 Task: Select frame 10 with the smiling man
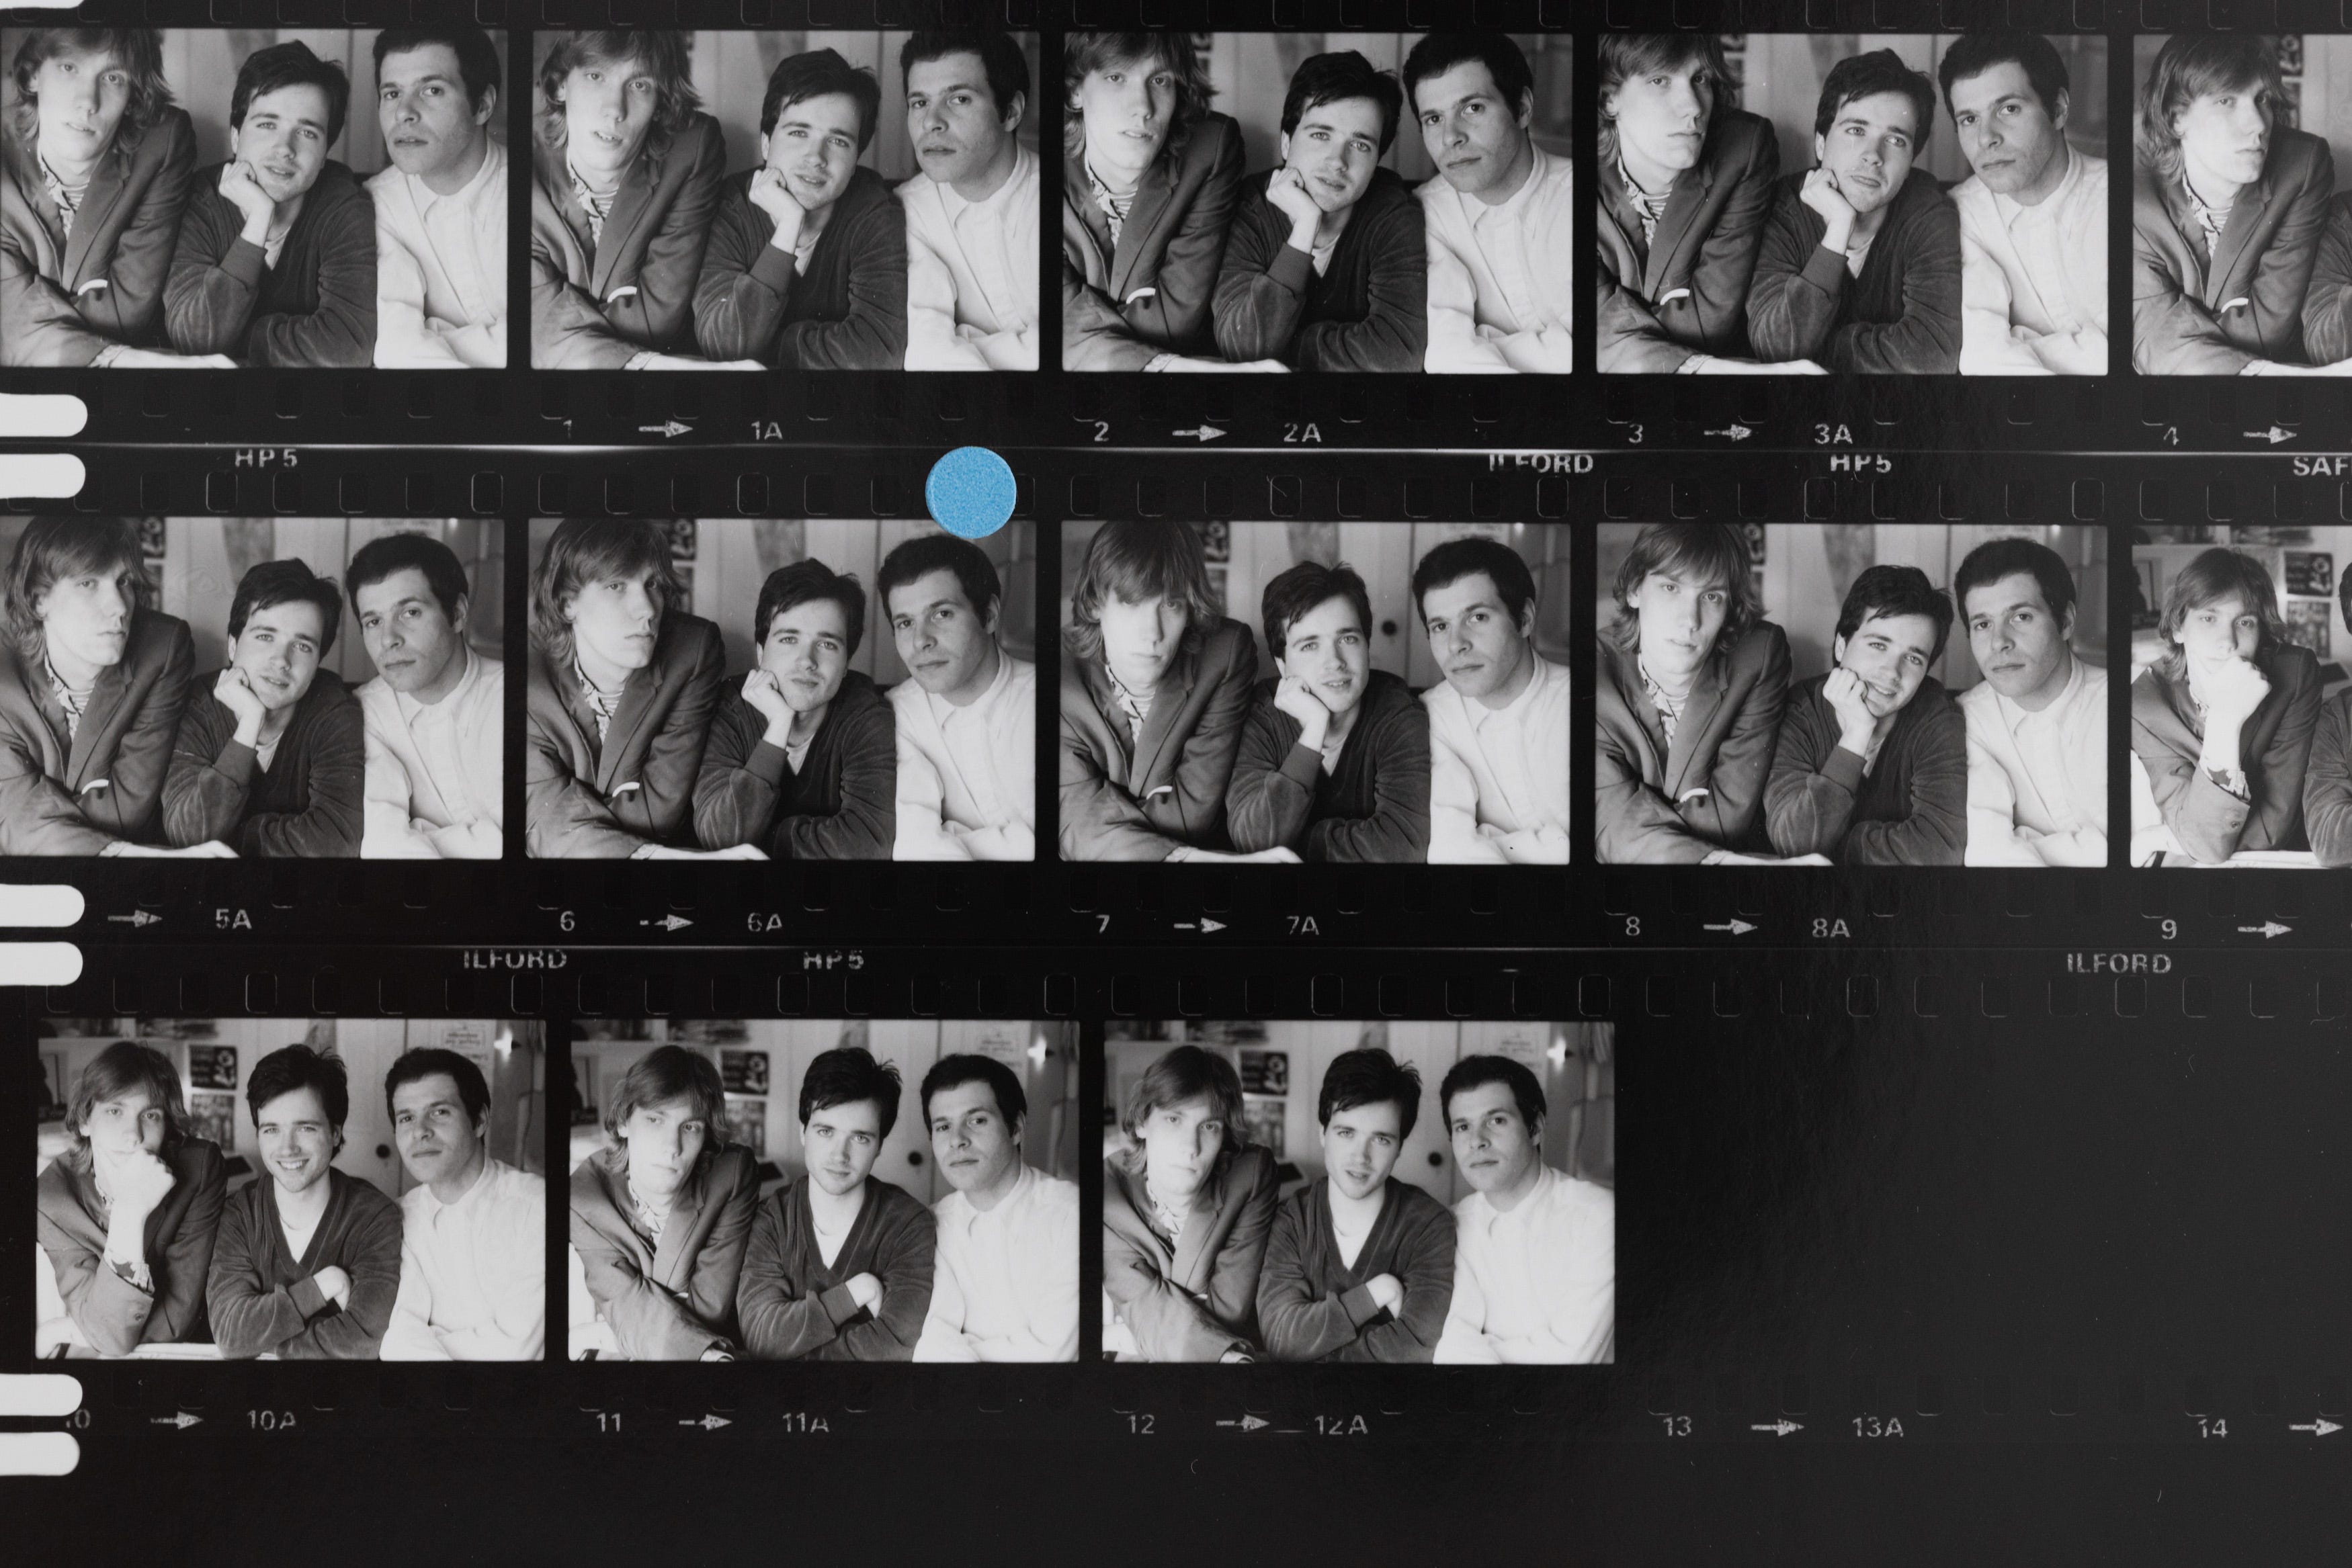coord(291,1189)
